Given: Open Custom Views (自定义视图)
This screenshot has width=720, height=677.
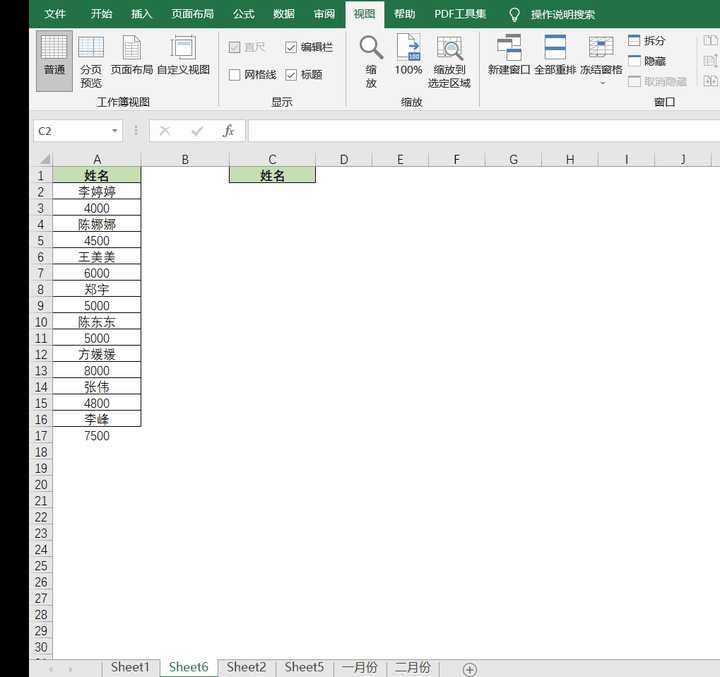Looking at the screenshot, I should pos(183,56).
